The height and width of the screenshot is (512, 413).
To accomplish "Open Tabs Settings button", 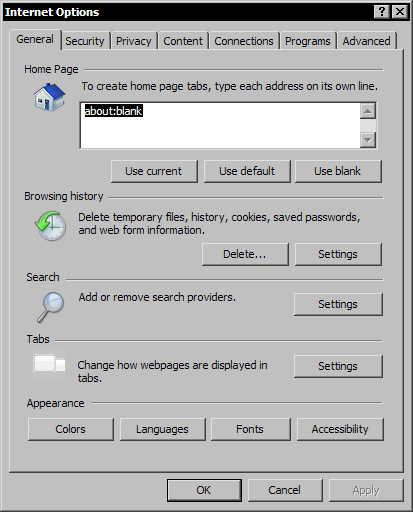I will click(x=338, y=366).
